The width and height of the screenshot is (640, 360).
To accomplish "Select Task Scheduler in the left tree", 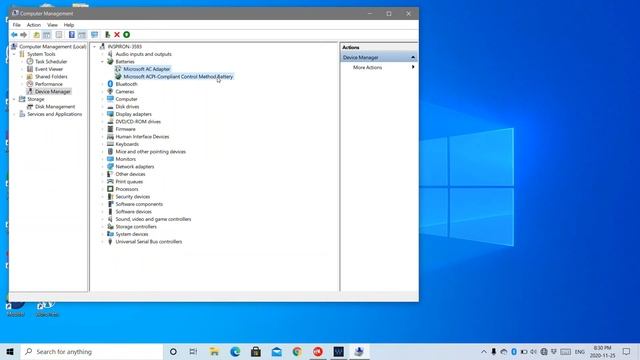I will point(51,62).
